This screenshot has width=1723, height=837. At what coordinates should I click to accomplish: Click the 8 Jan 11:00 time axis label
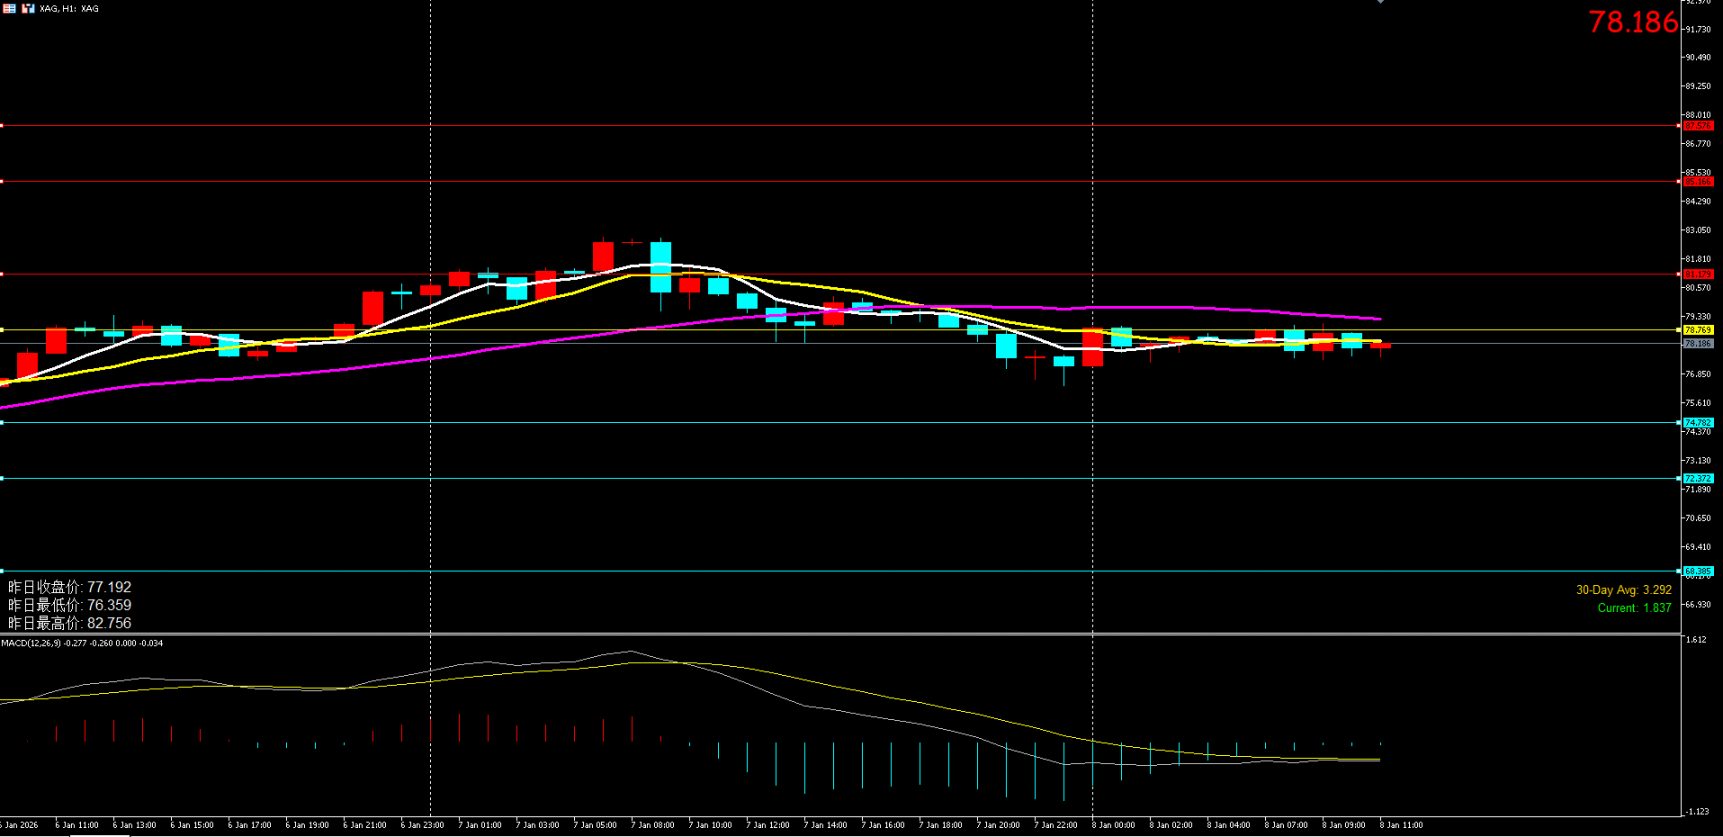click(1401, 825)
